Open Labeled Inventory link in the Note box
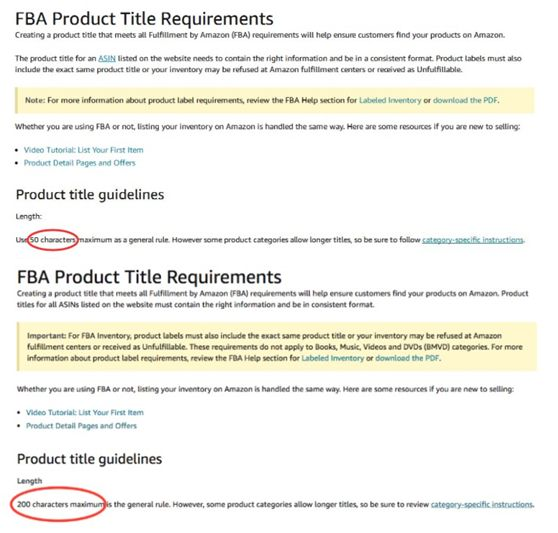 tap(390, 100)
